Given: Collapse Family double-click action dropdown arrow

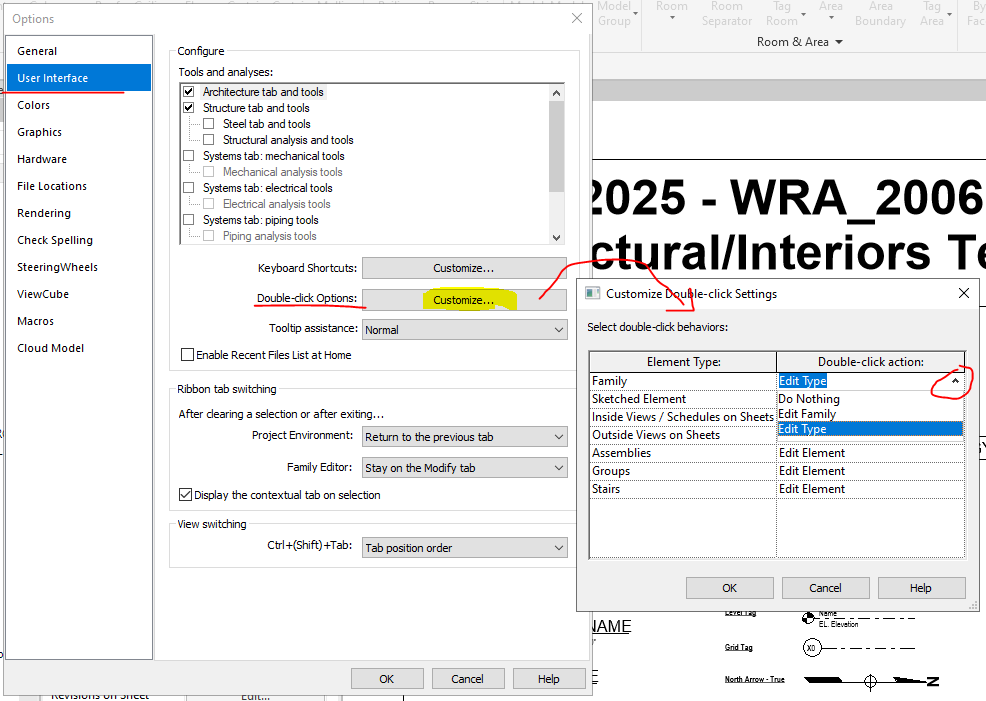Looking at the screenshot, I should (955, 381).
